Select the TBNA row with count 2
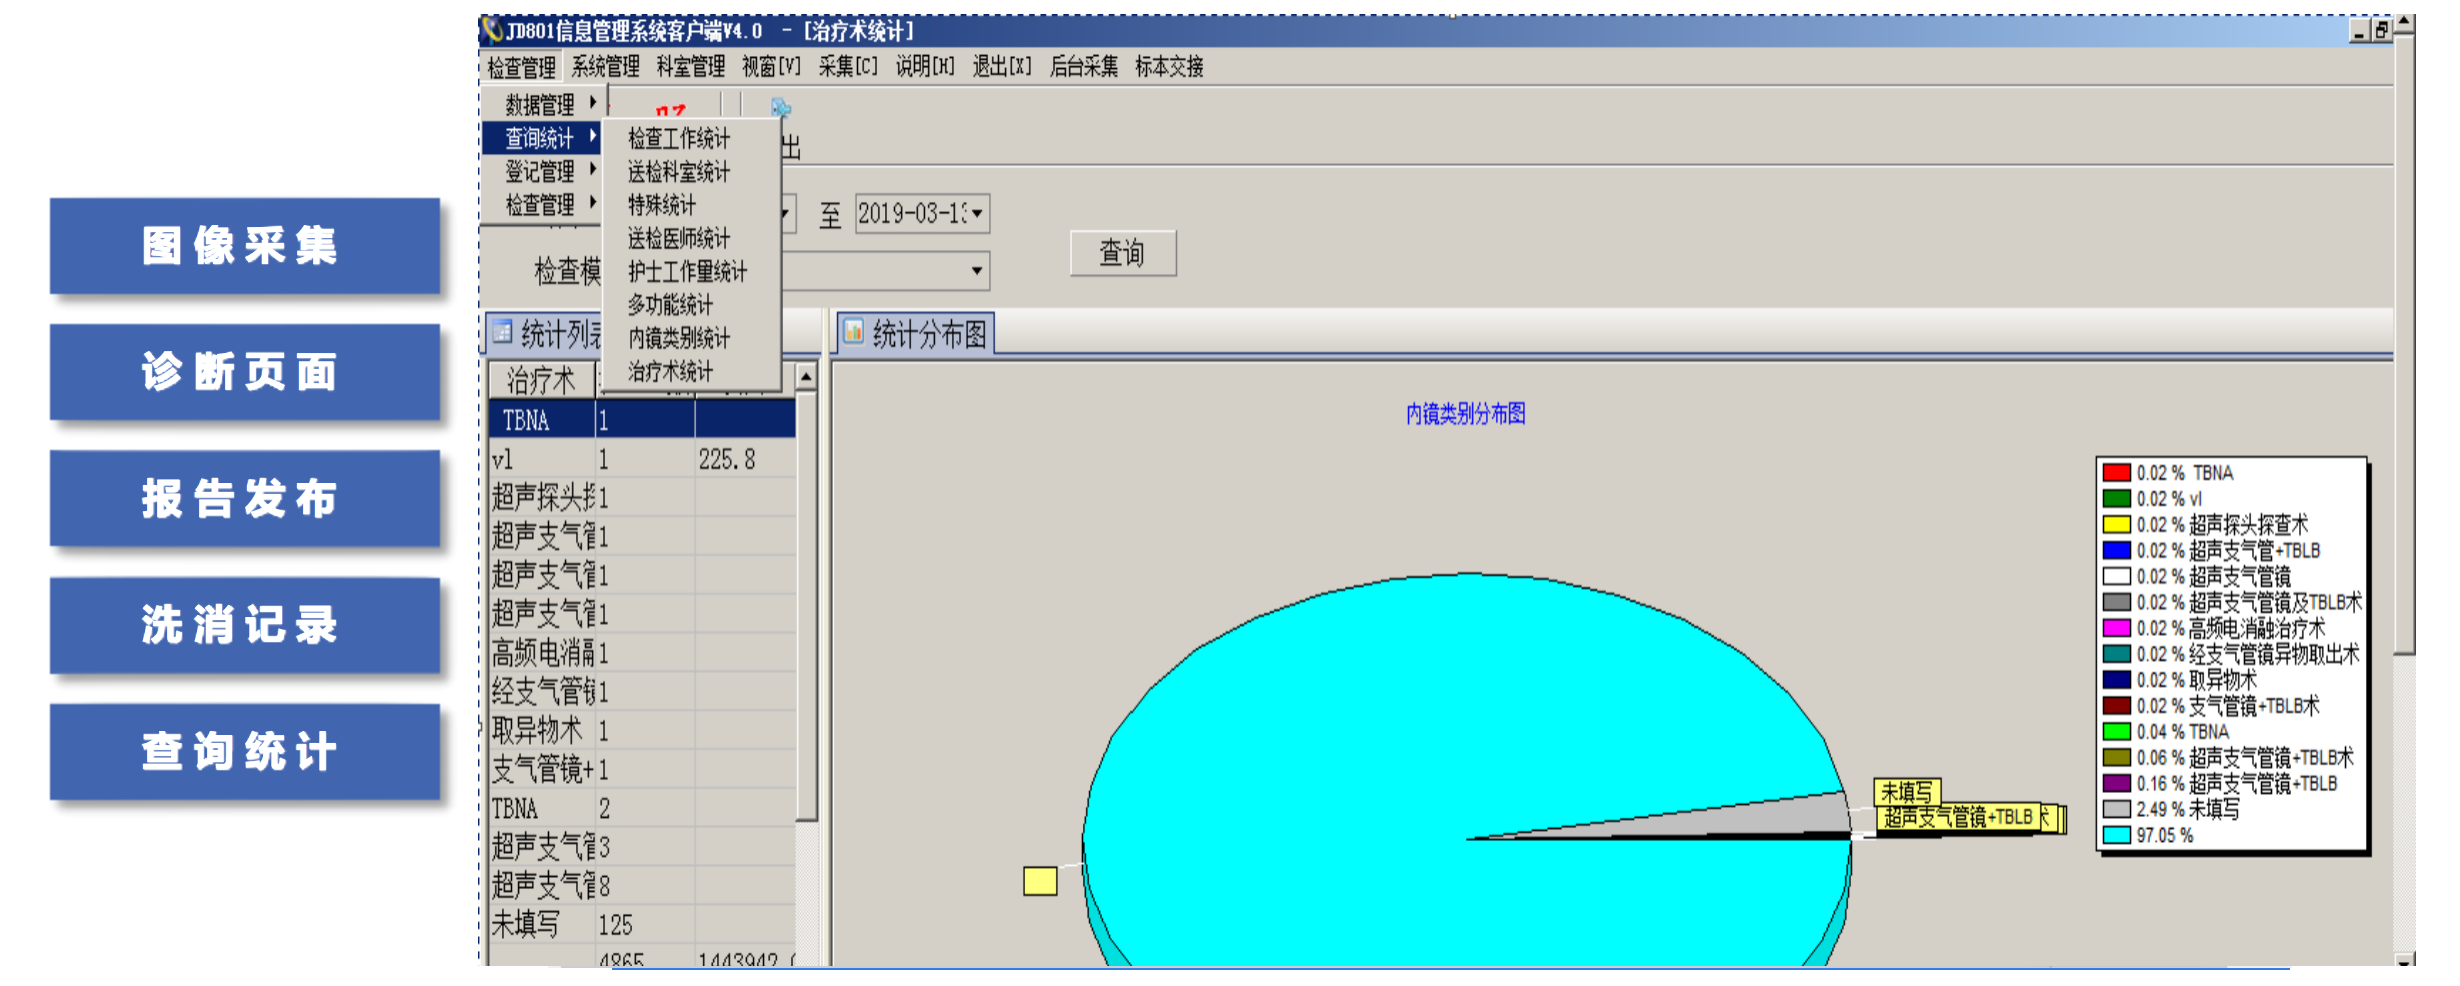The image size is (2460, 986). tap(642, 808)
